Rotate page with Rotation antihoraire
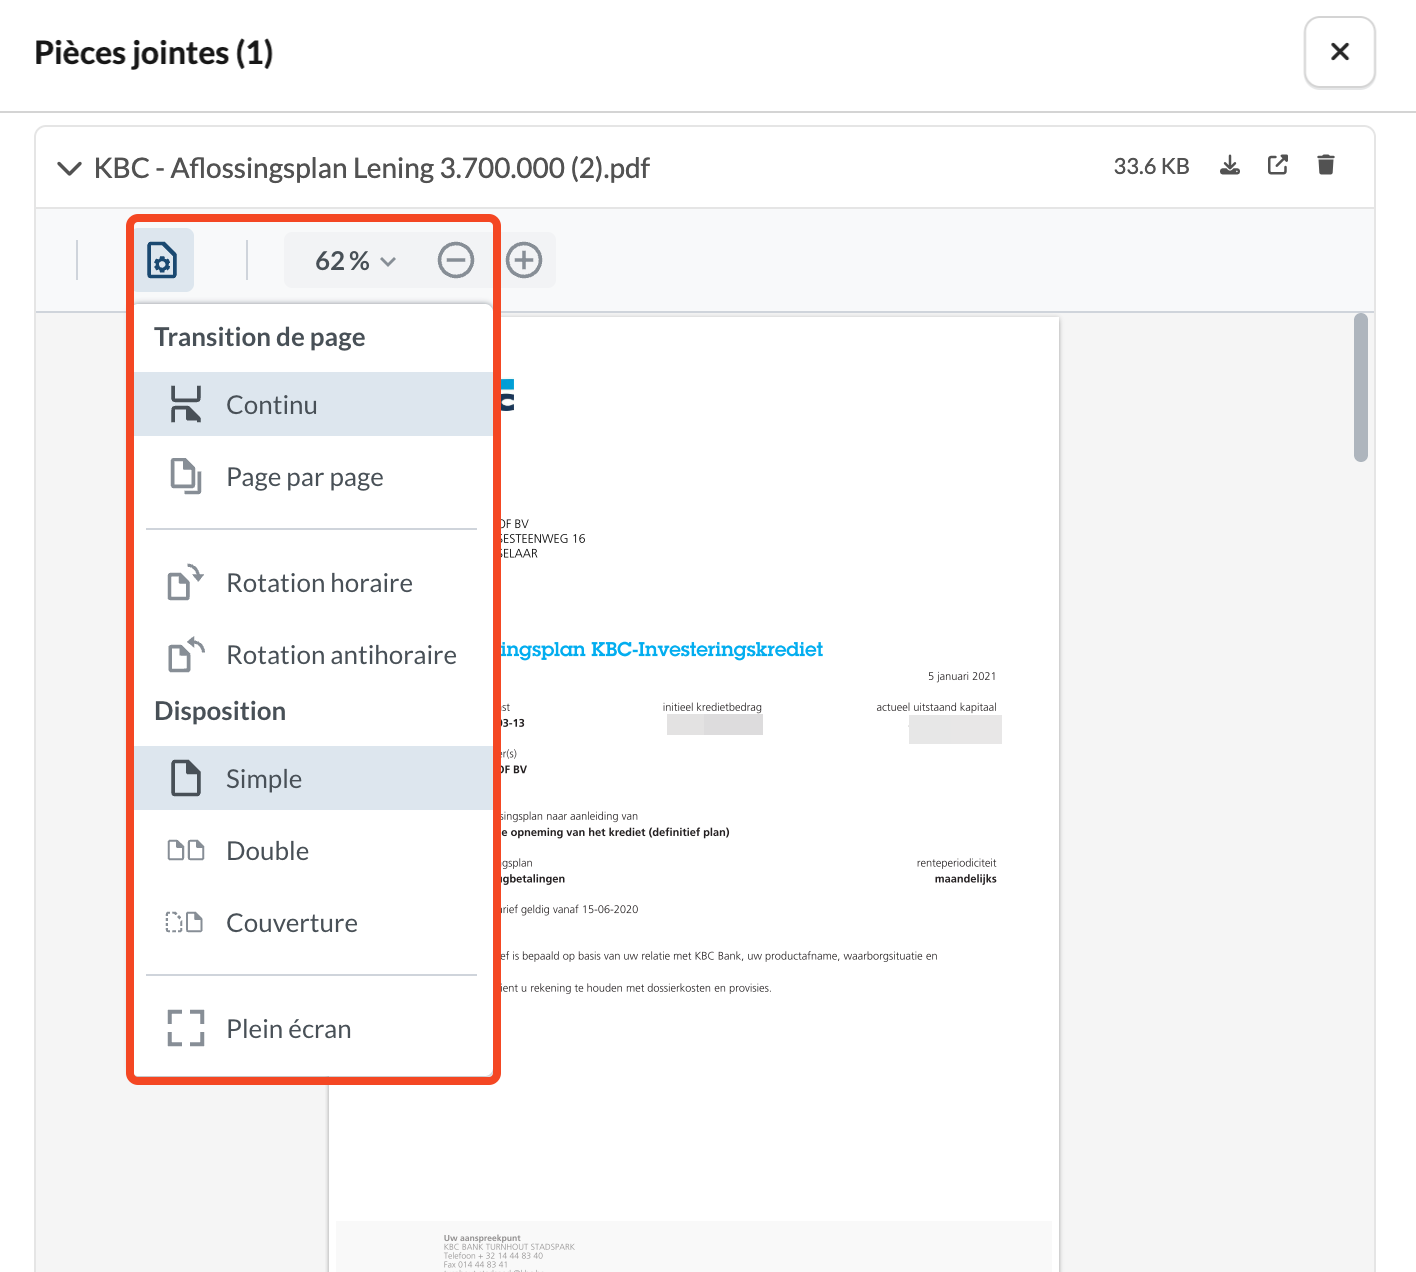Screen dimensions: 1416x1272 click(341, 655)
